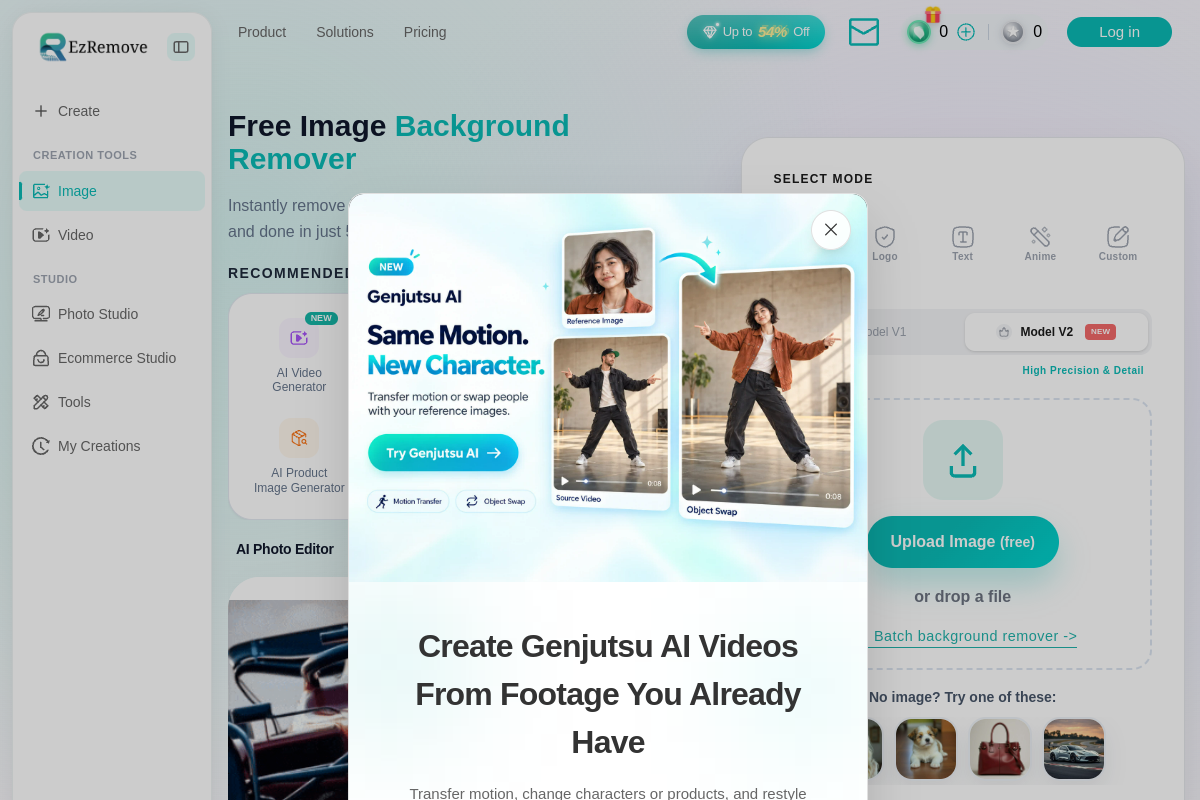
Task: Play the Object Swap video preview
Action: [x=697, y=490]
